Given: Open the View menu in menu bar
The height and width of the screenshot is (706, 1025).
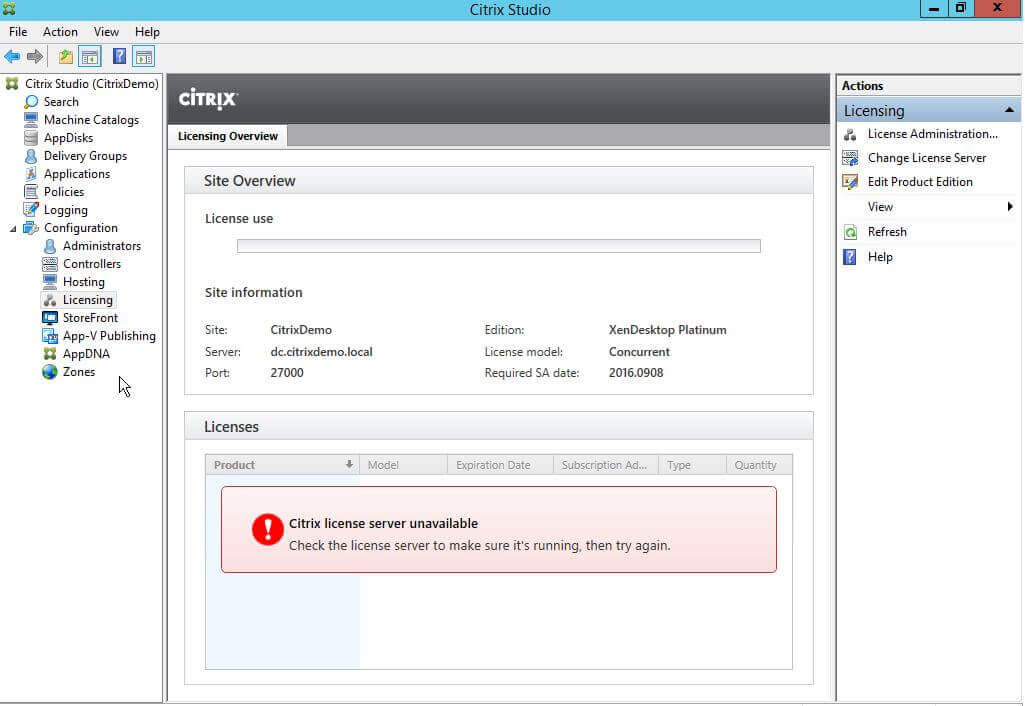Looking at the screenshot, I should 106,32.
